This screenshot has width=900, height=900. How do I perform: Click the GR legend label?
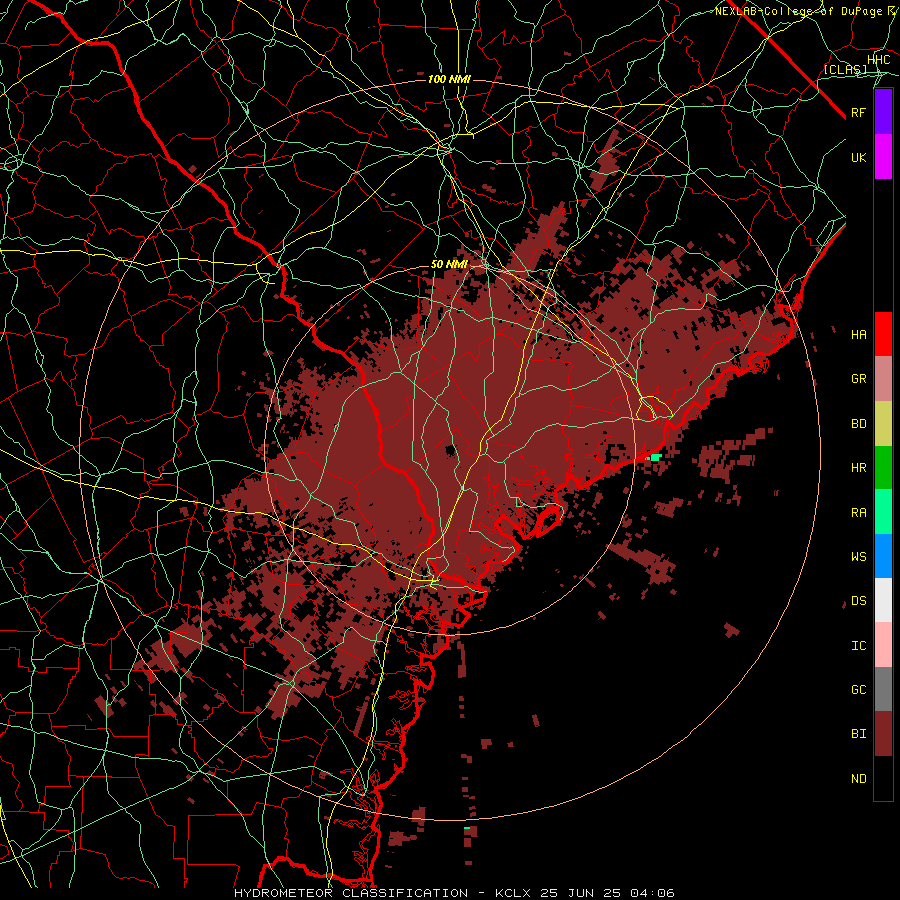pyautogui.click(x=859, y=379)
